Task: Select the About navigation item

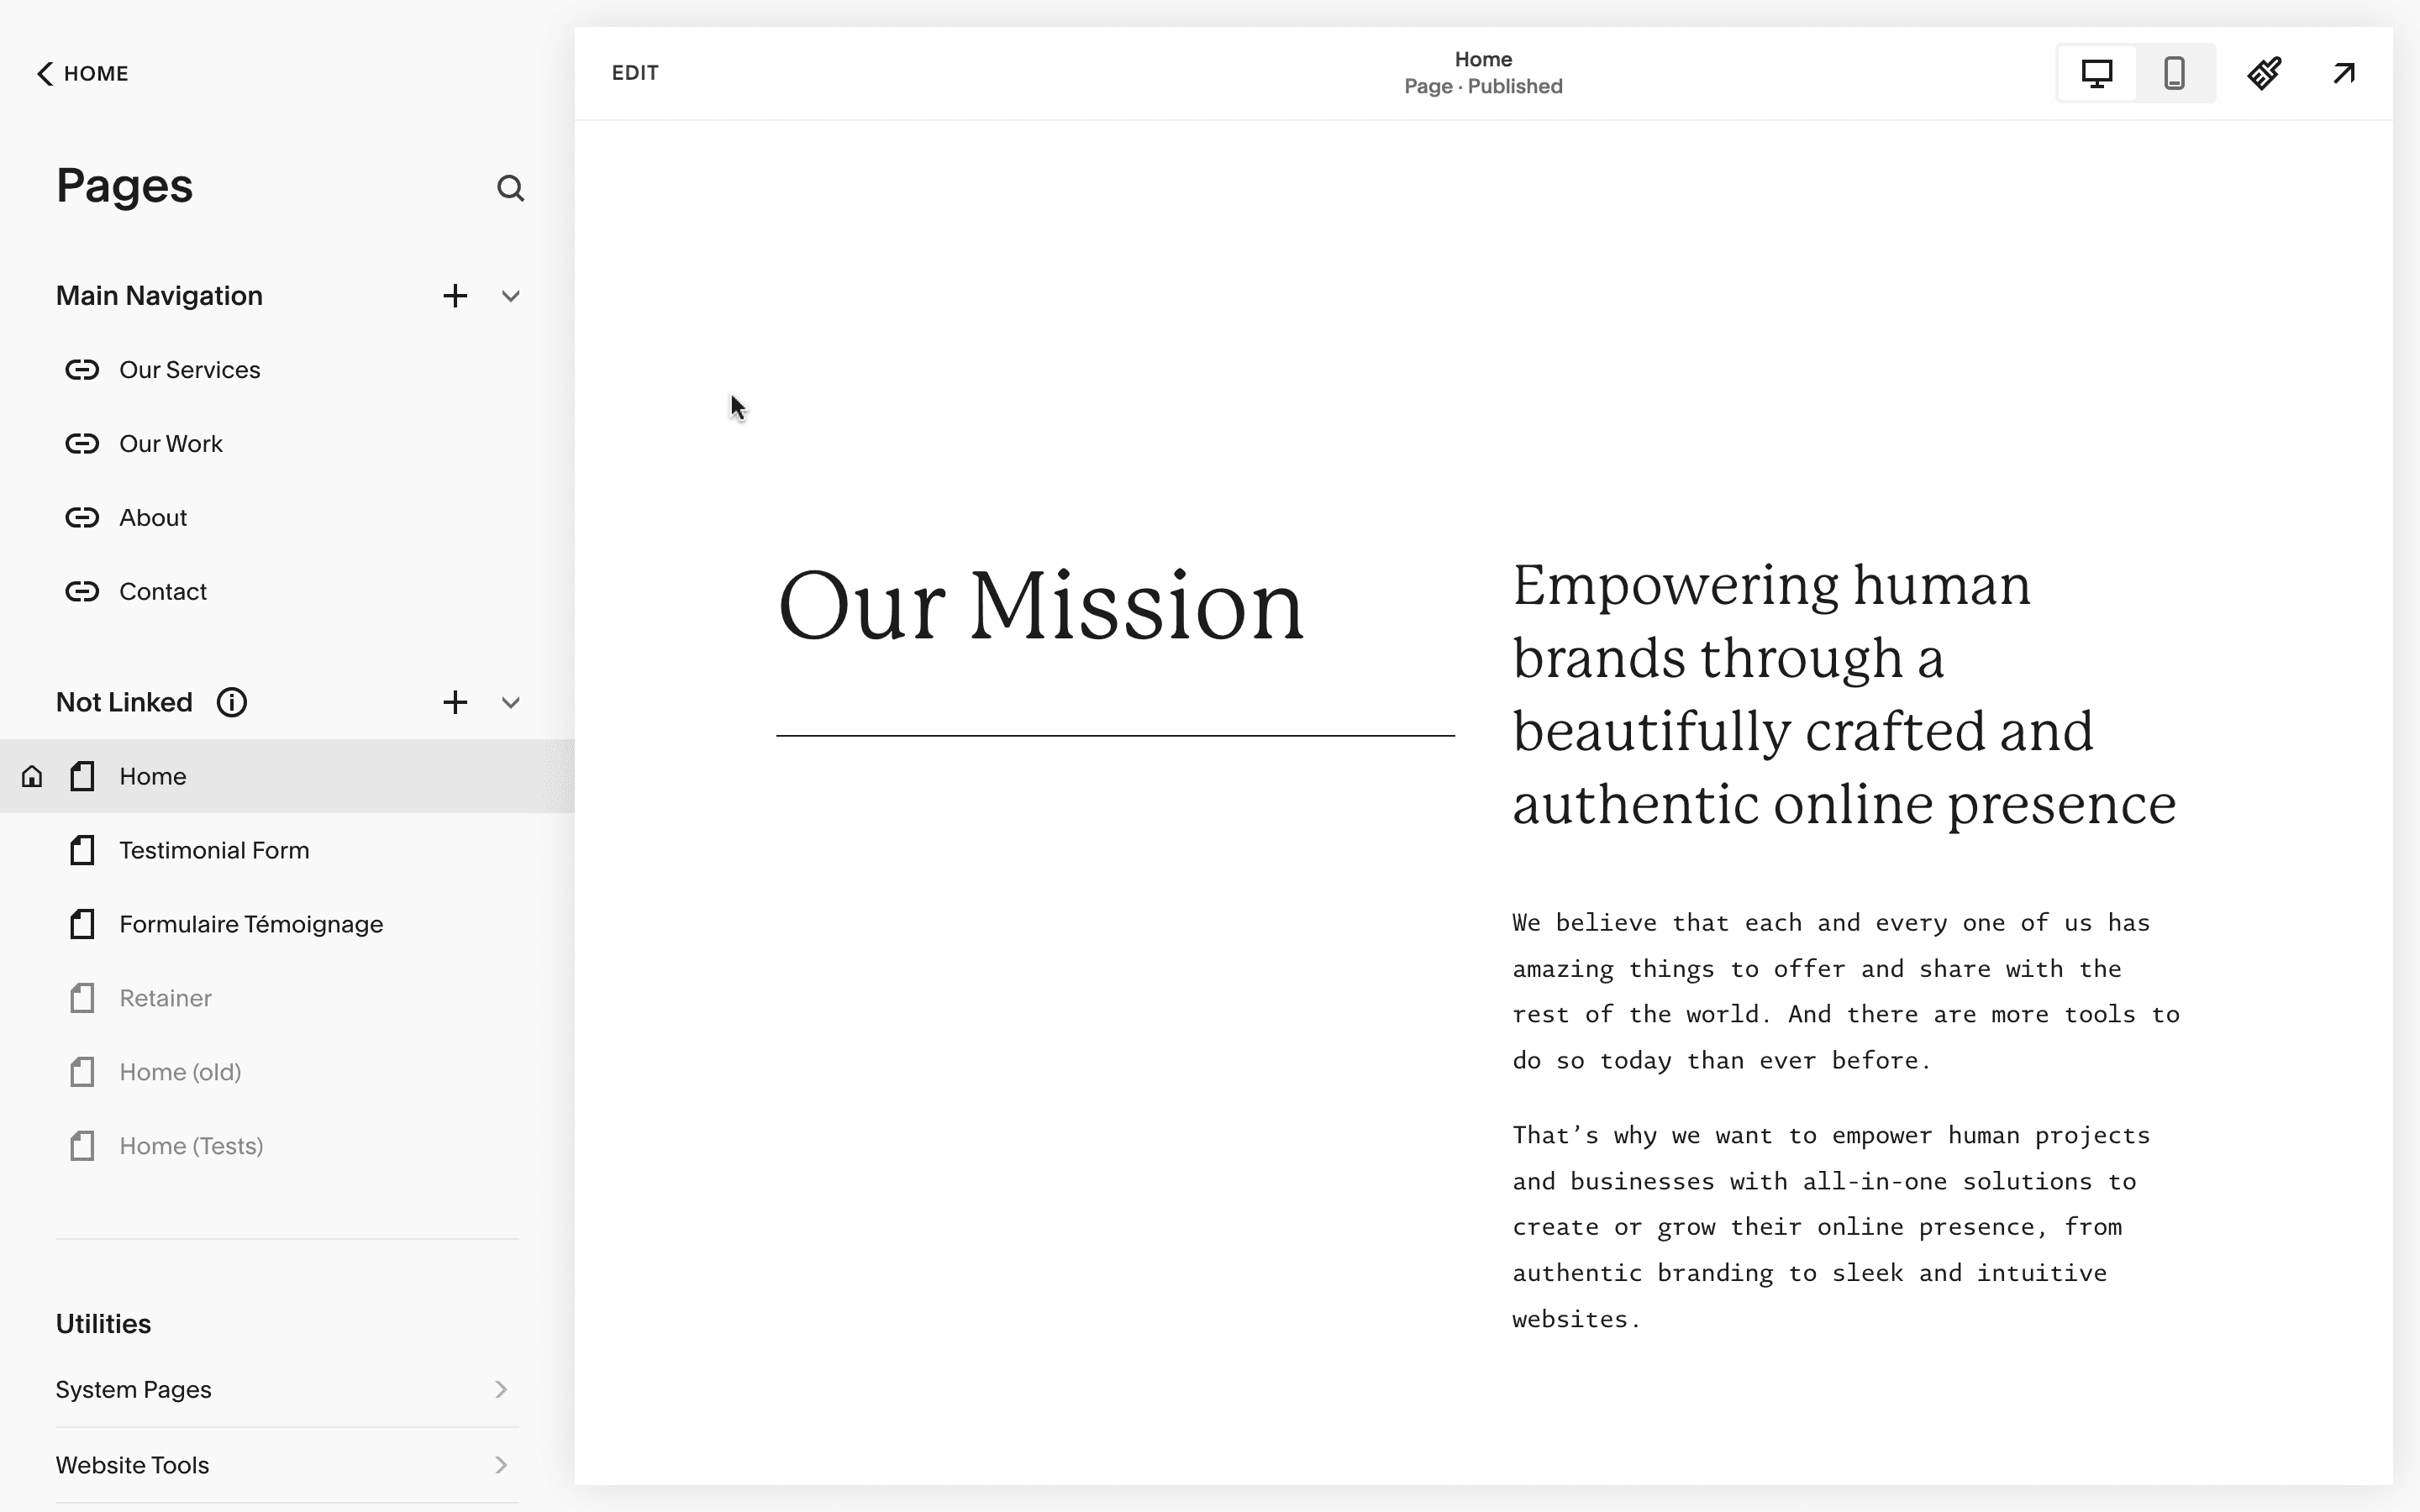Action: coord(153,516)
